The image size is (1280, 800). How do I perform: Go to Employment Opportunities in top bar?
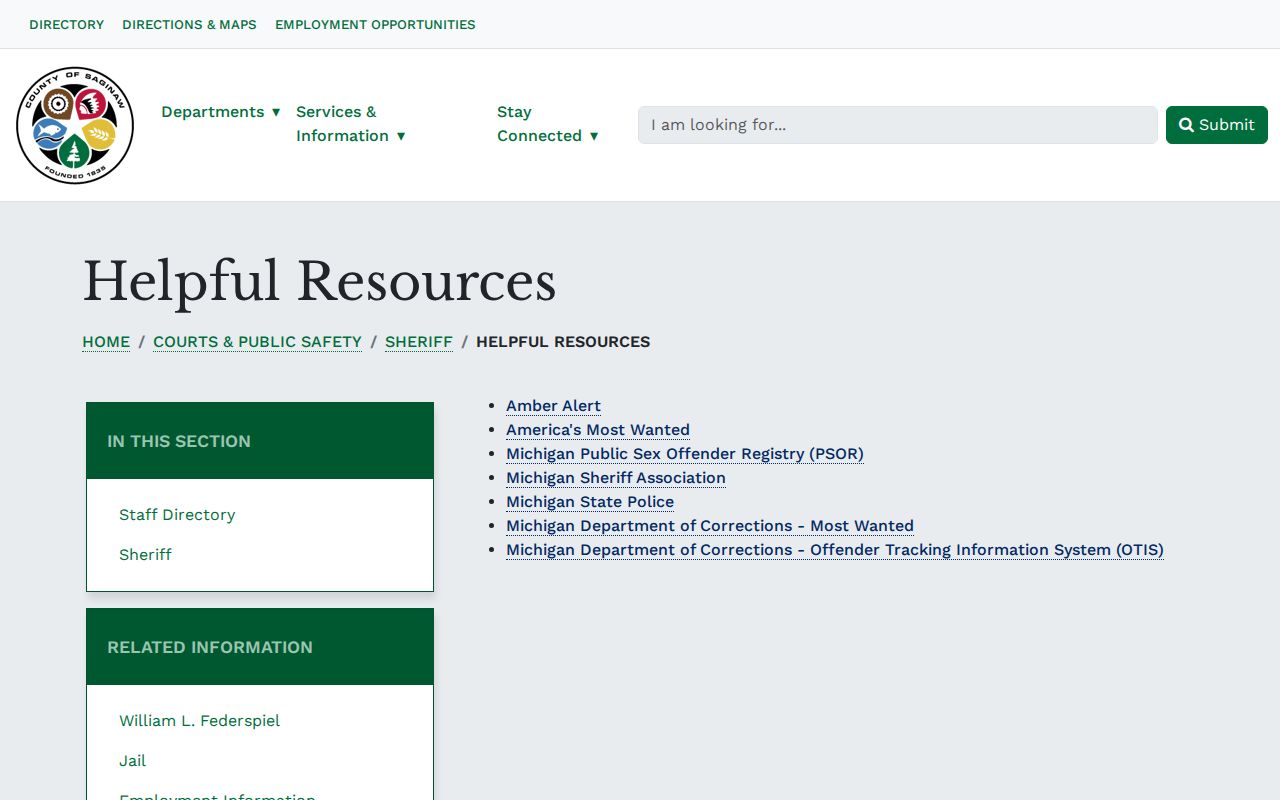click(375, 24)
